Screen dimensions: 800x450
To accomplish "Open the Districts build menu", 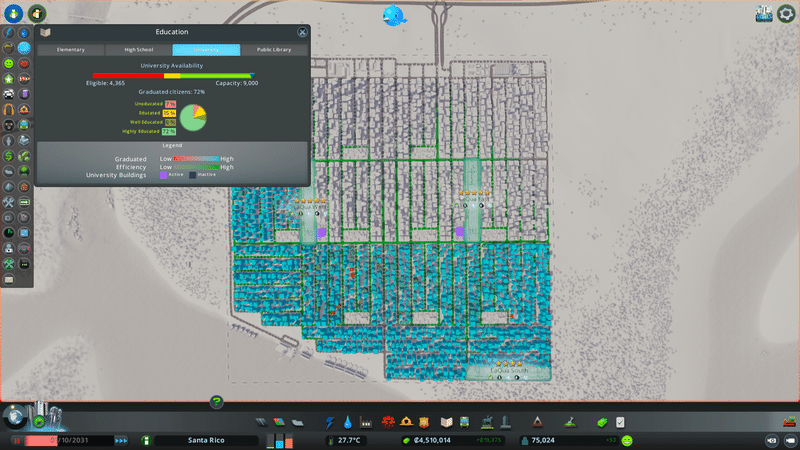I will coord(297,422).
